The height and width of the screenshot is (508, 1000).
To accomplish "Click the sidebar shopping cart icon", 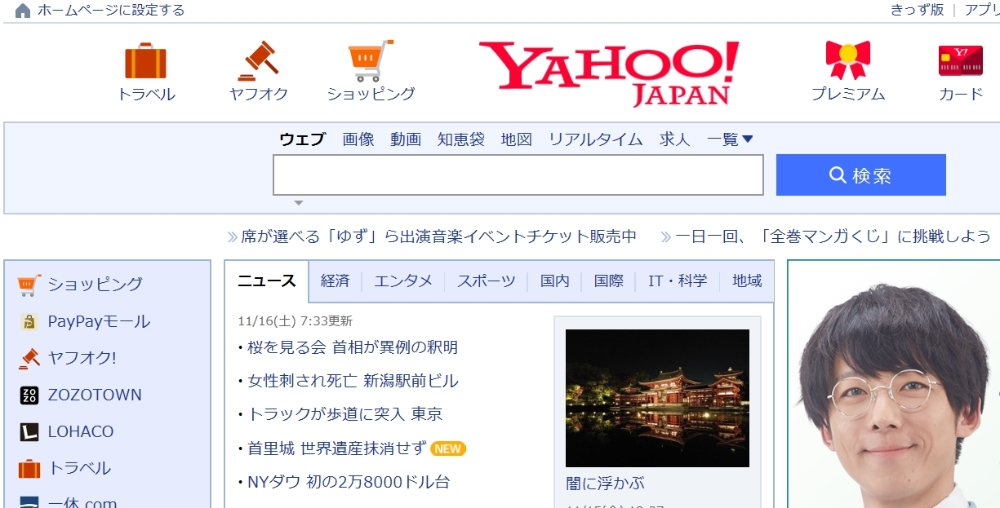I will [29, 284].
